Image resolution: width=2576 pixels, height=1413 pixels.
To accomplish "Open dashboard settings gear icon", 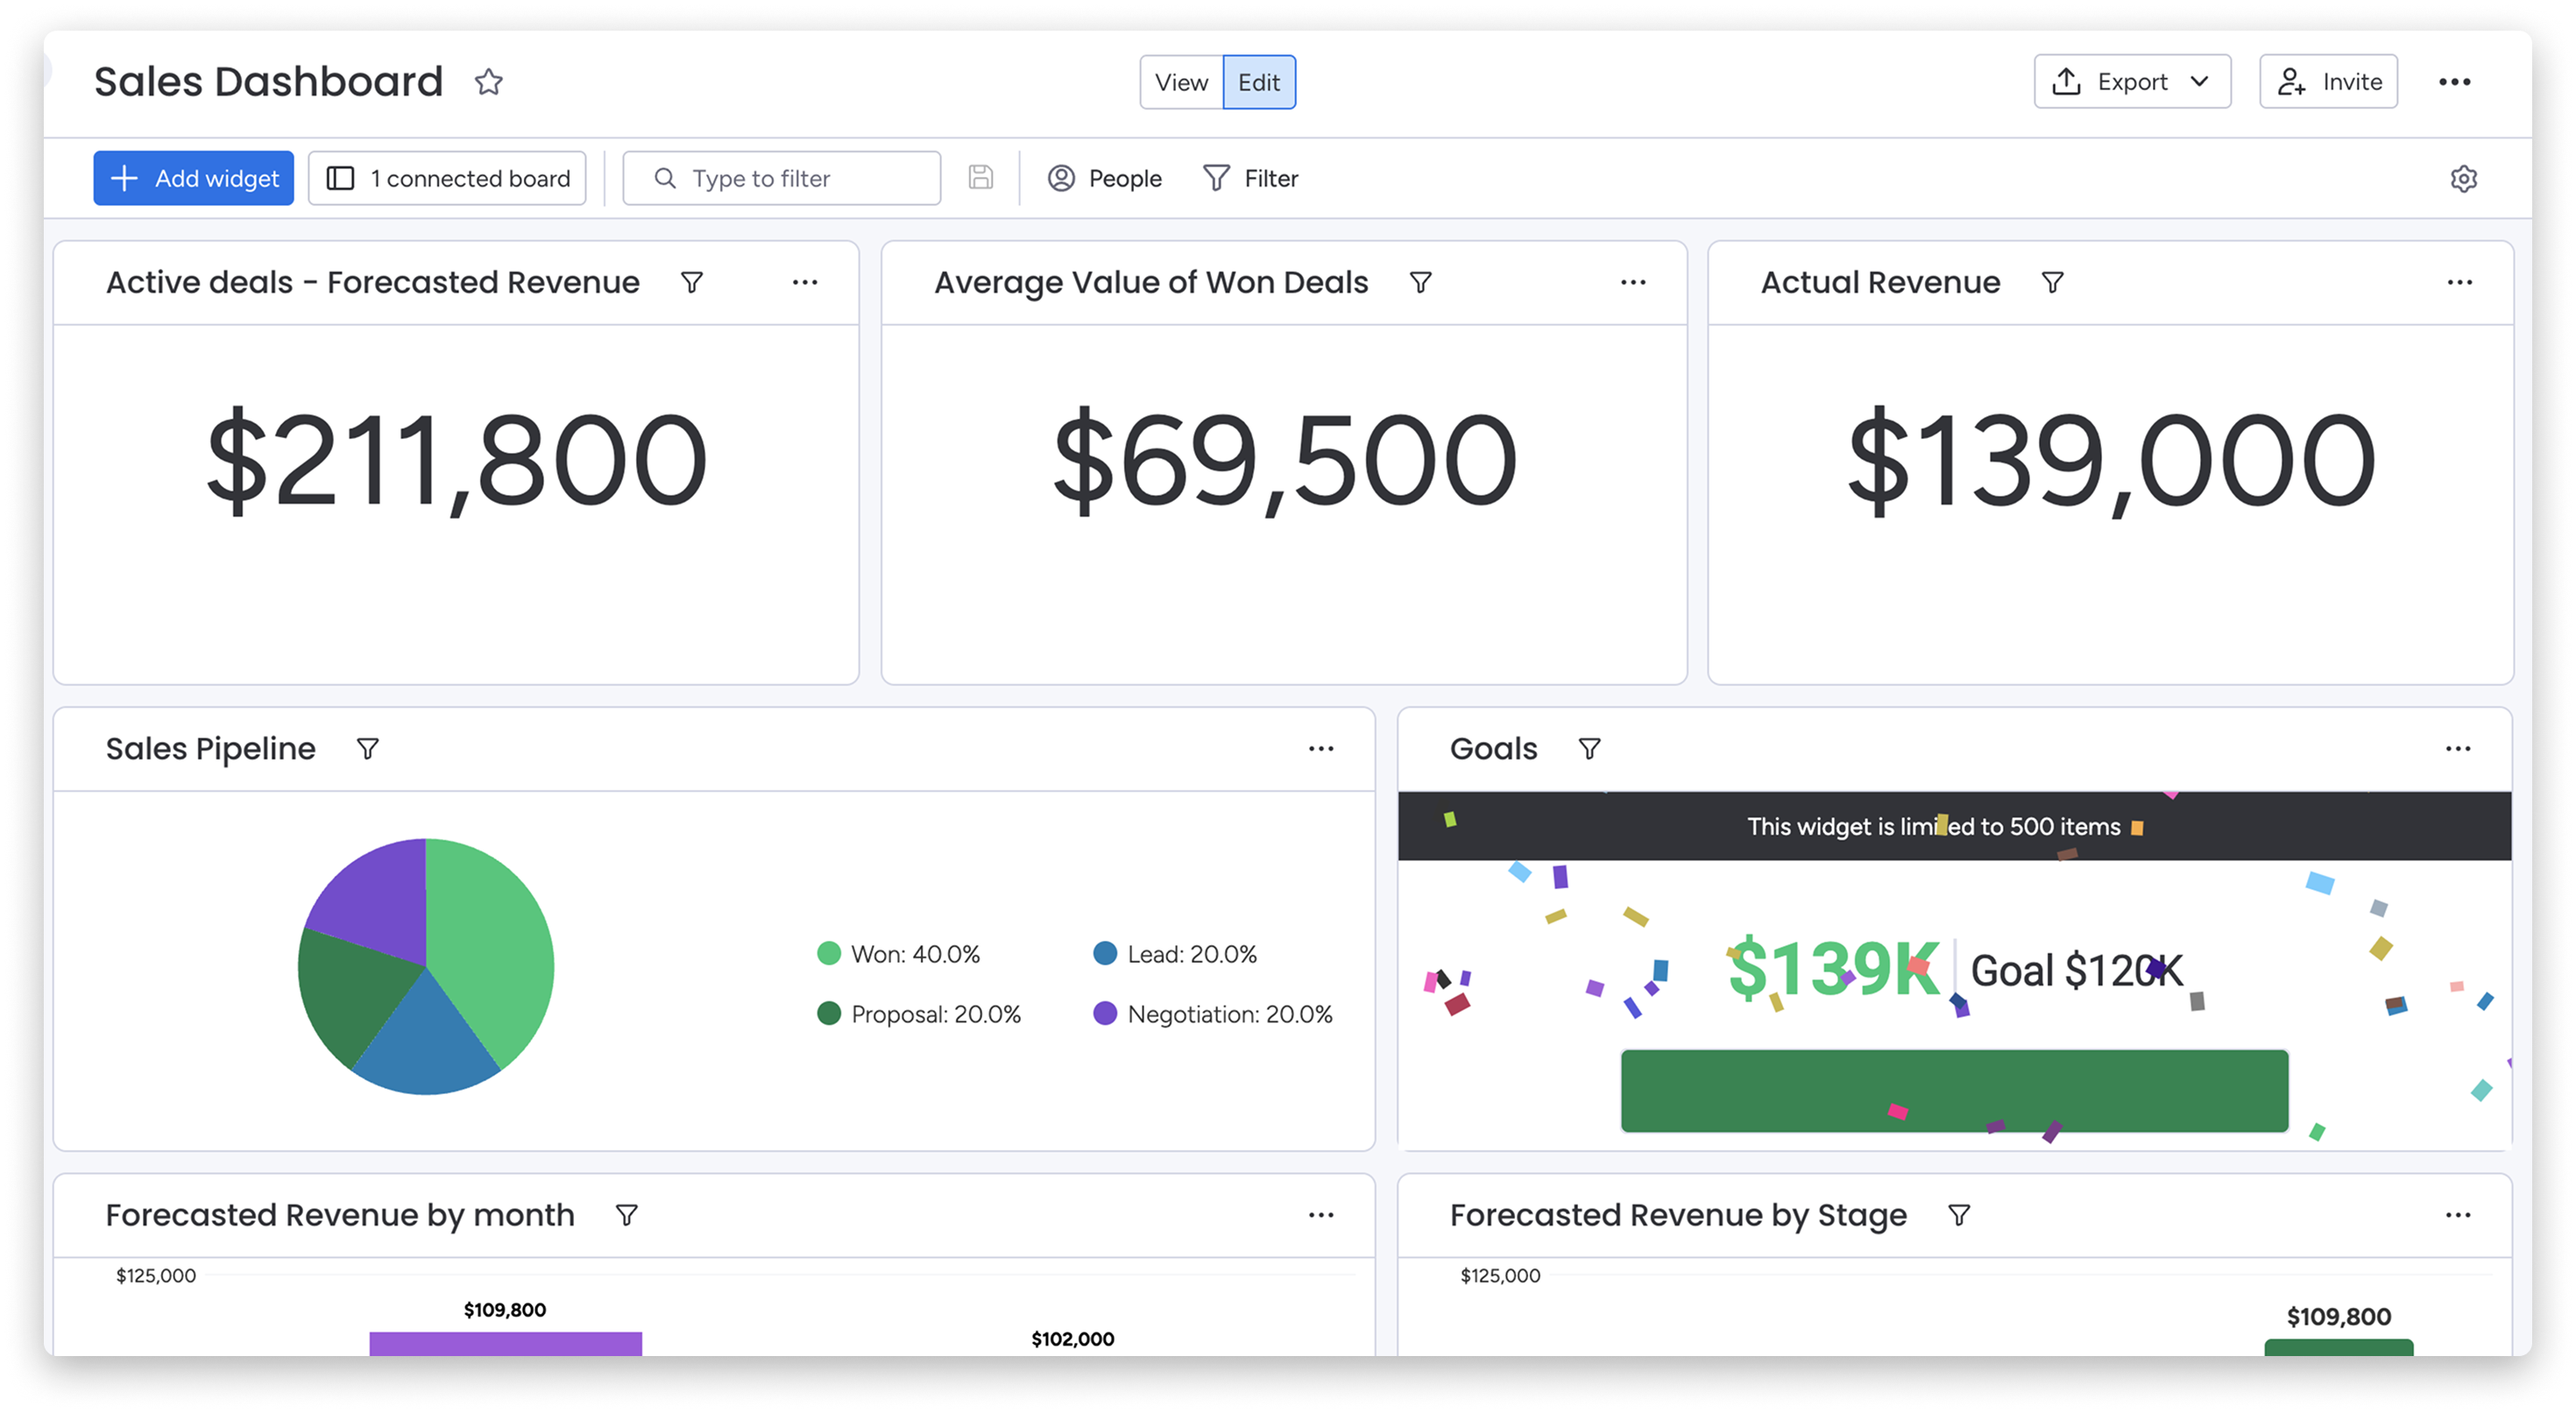I will [x=2463, y=178].
